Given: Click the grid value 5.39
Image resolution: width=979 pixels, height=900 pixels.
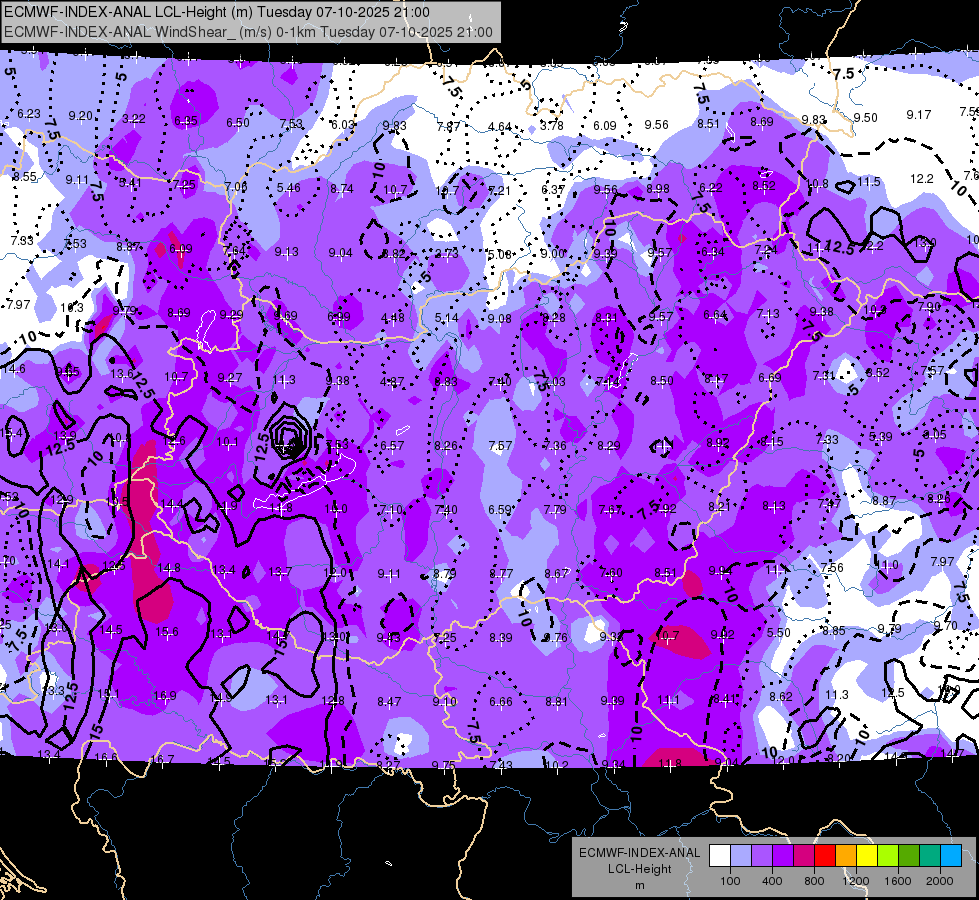Looking at the screenshot, I should tap(880, 437).
